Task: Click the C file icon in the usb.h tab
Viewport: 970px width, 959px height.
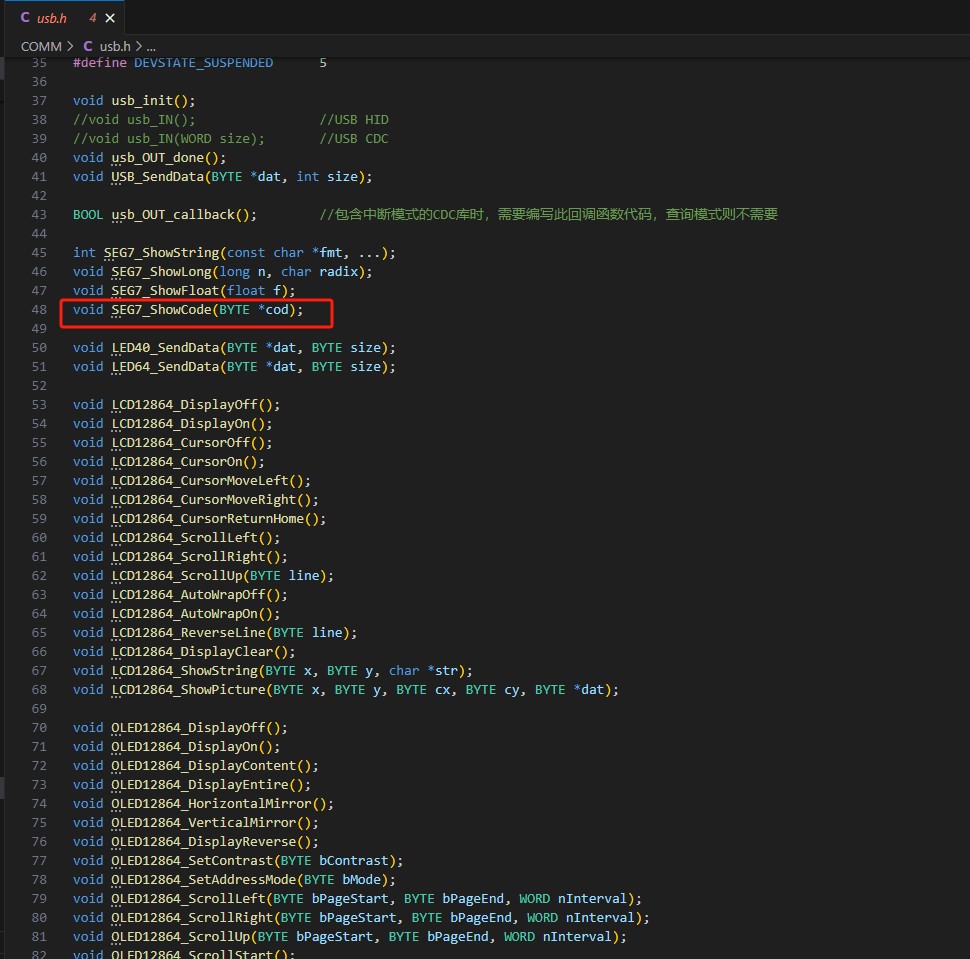Action: click(25, 19)
